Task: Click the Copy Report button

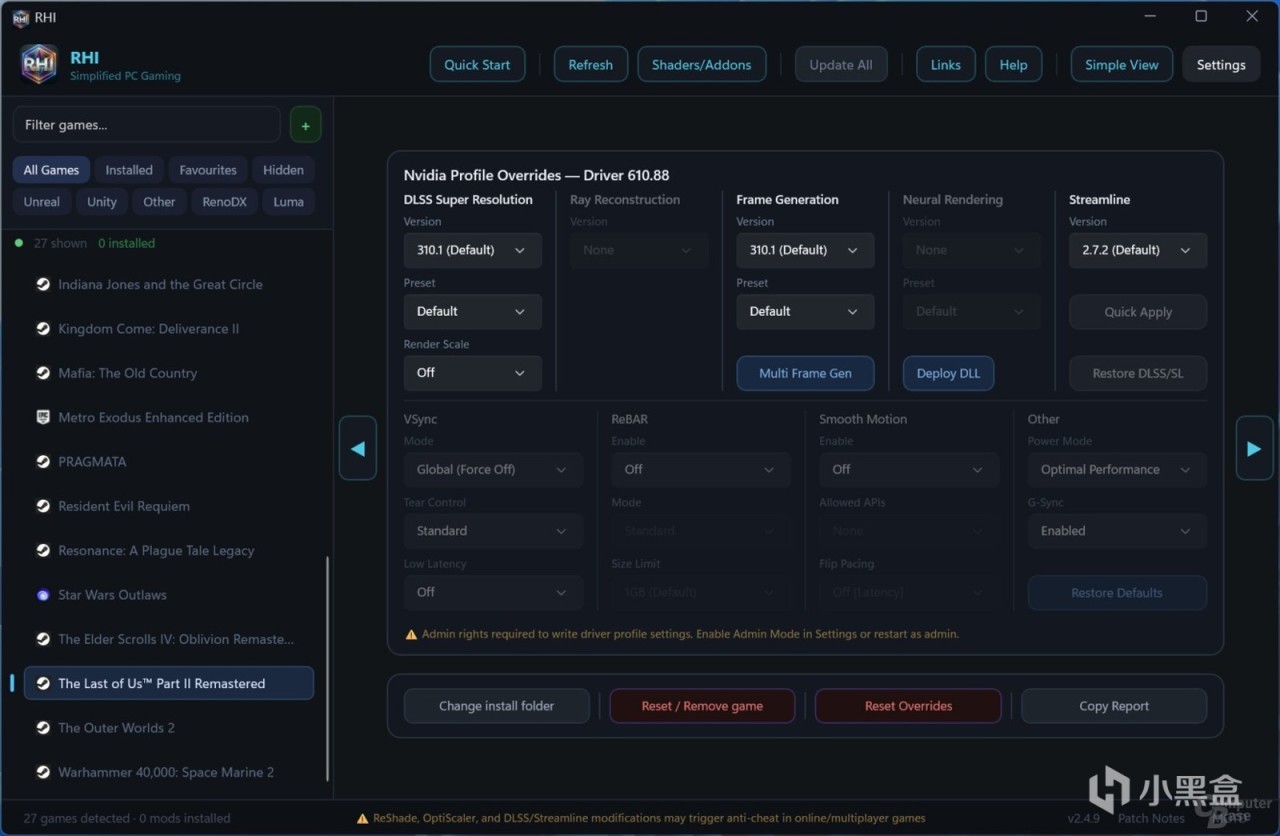Action: click(1114, 706)
